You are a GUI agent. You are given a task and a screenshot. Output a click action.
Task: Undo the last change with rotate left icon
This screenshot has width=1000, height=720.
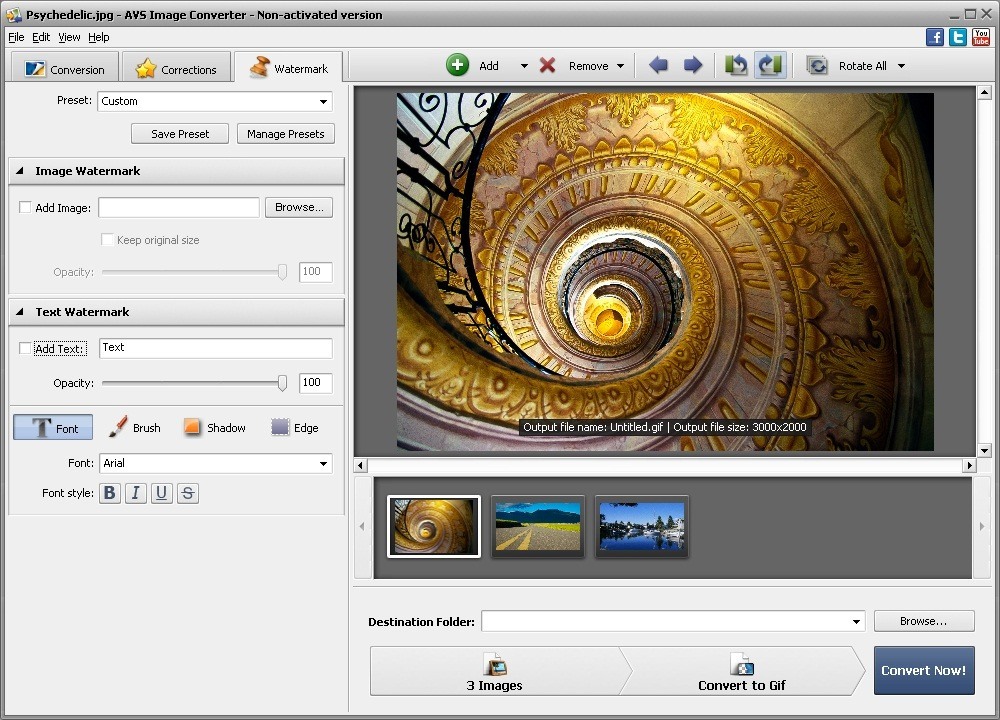tap(736, 64)
